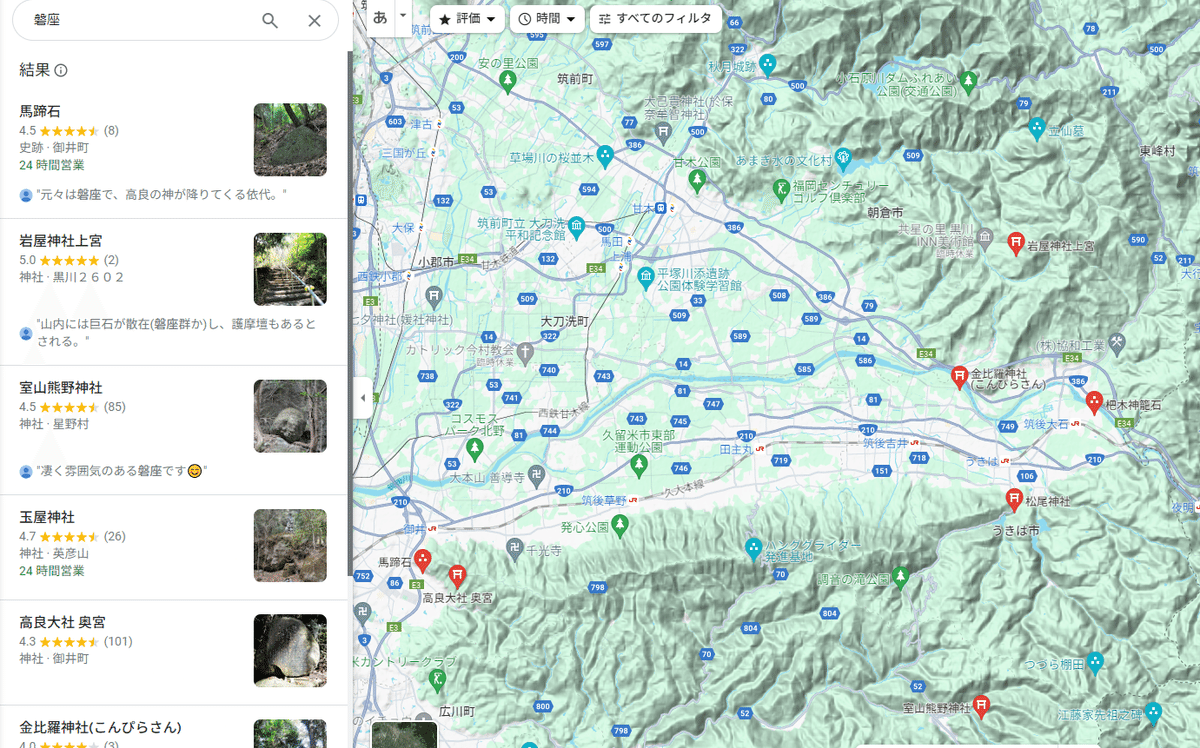The width and height of the screenshot is (1200, 748).
Task: Click the 田主丸 station label
Action: [735, 451]
